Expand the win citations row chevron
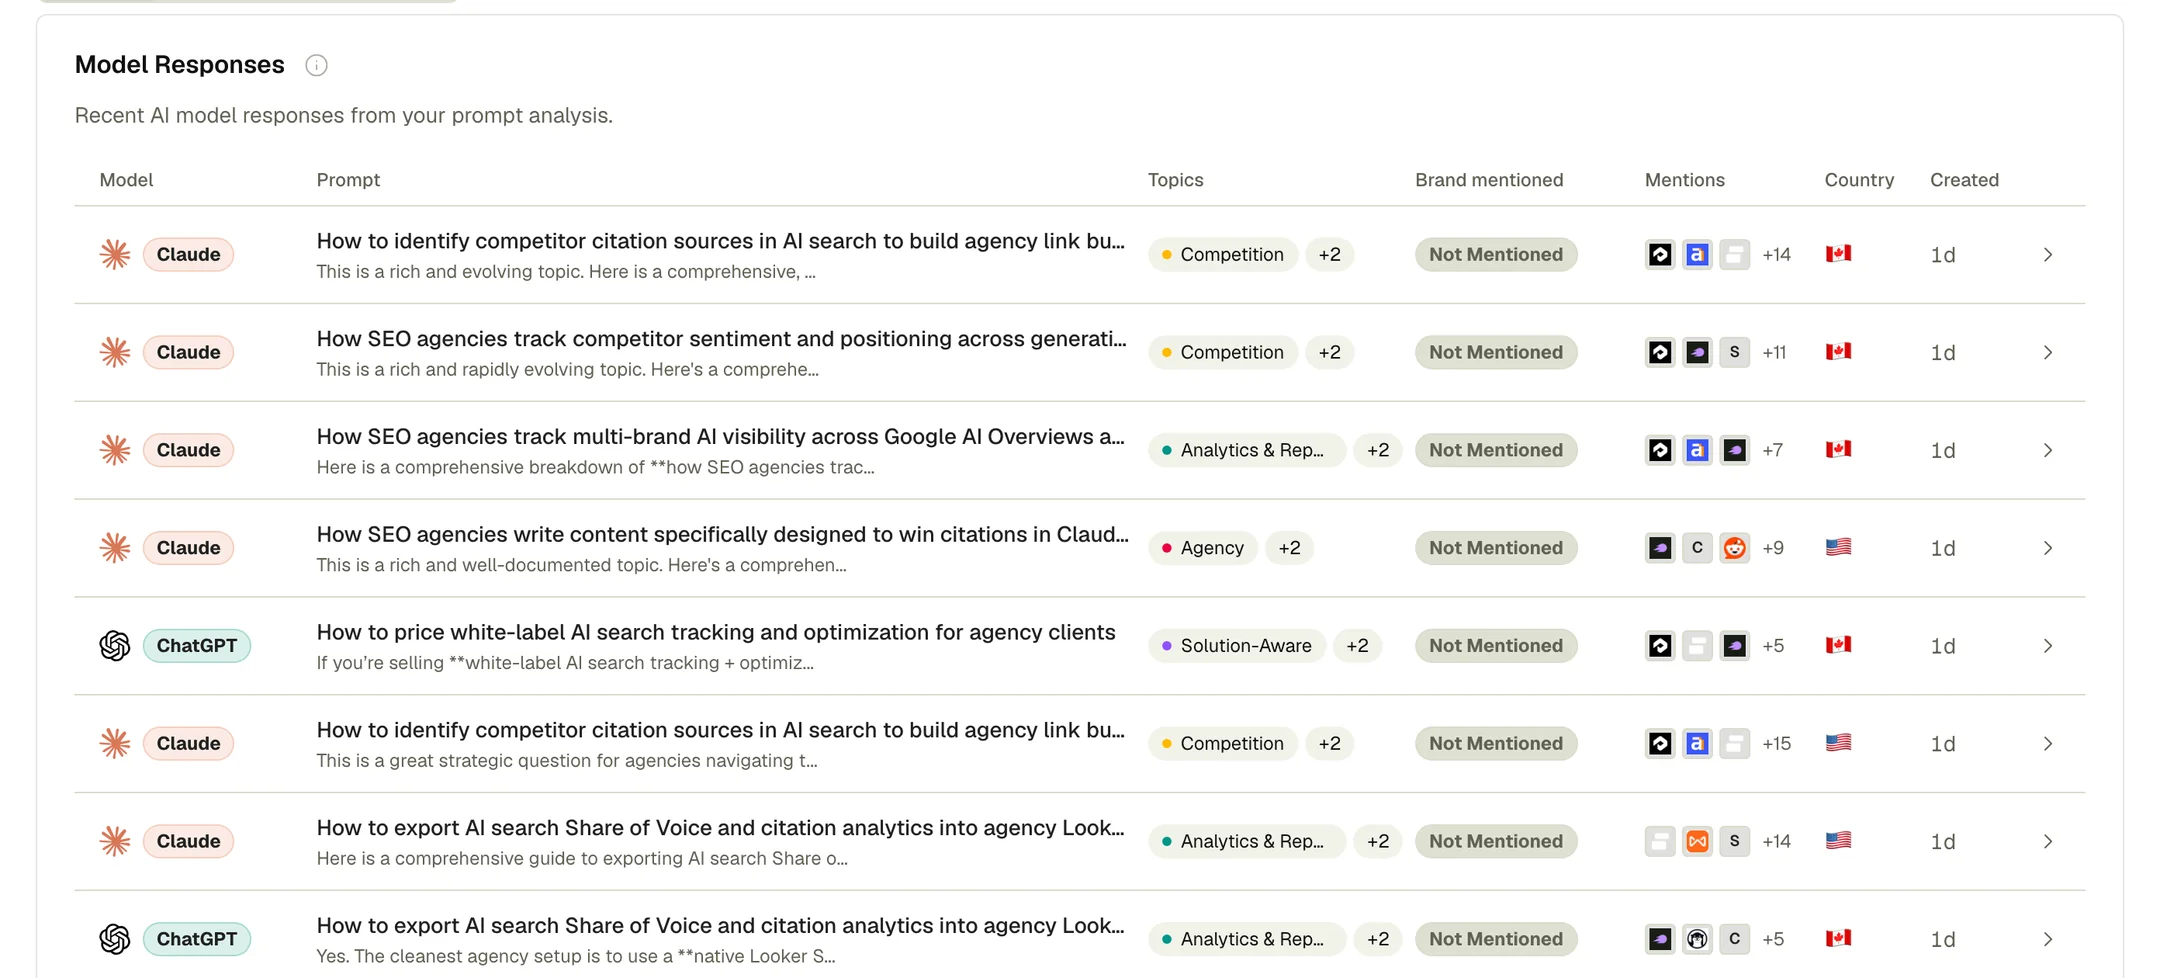Viewport: 2160px width, 978px height. pos(2048,548)
